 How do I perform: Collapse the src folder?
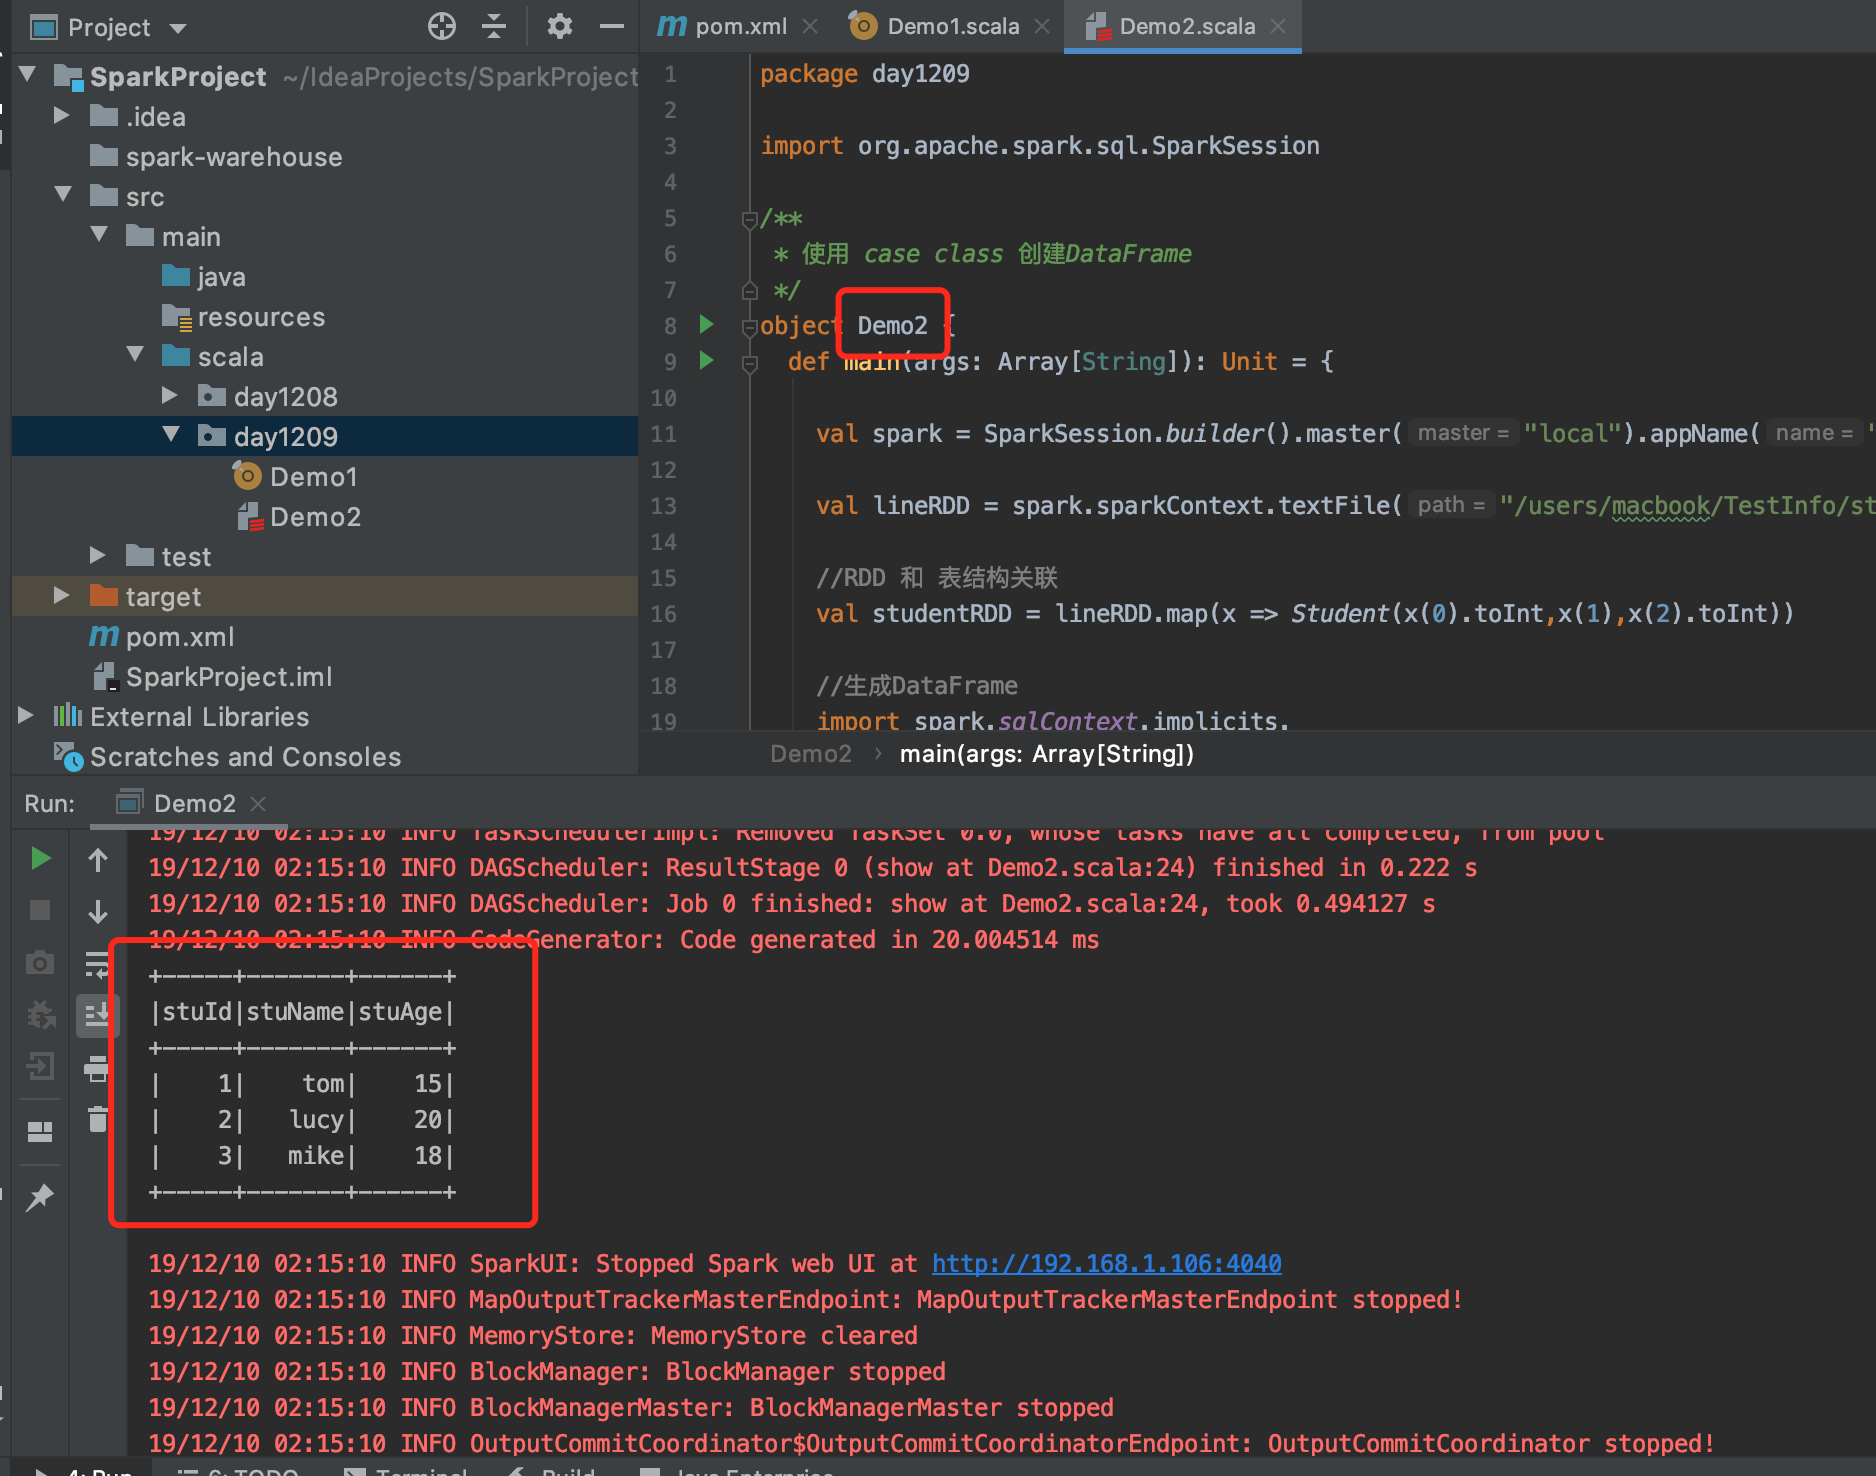(x=64, y=195)
